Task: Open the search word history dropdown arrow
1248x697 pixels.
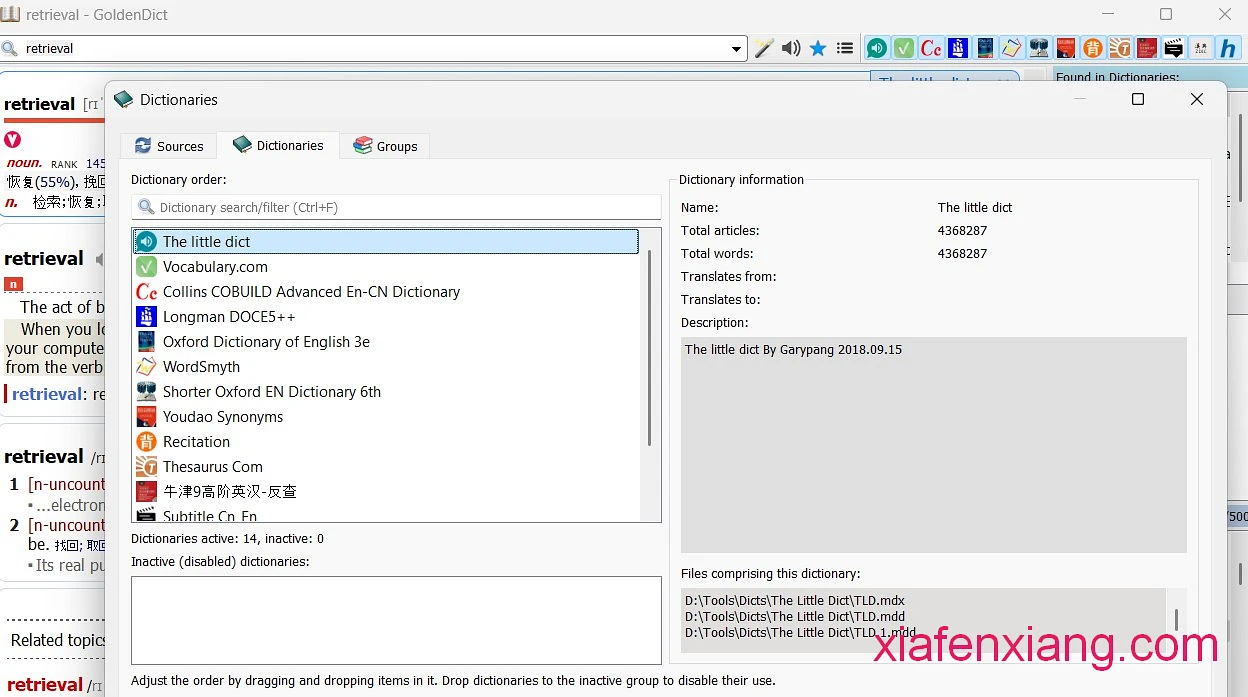Action: [x=737, y=48]
